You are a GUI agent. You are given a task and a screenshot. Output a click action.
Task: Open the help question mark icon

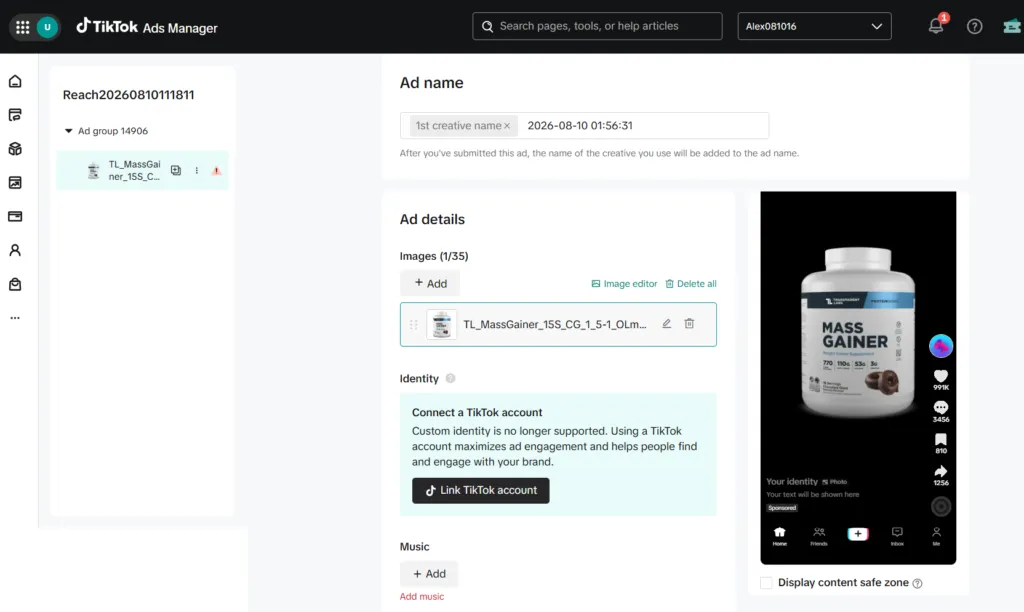point(974,26)
